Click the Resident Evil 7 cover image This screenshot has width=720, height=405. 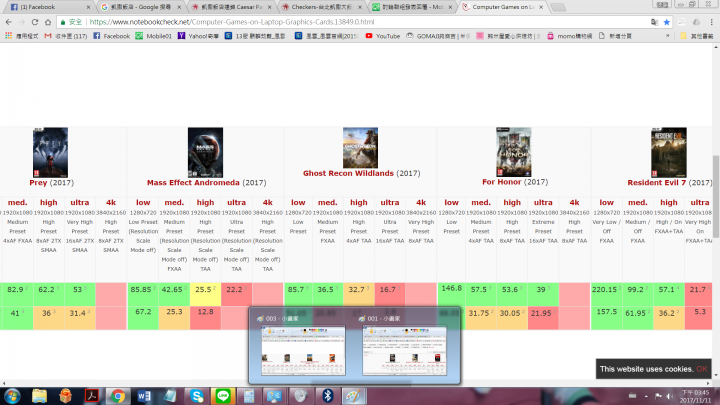click(x=669, y=152)
